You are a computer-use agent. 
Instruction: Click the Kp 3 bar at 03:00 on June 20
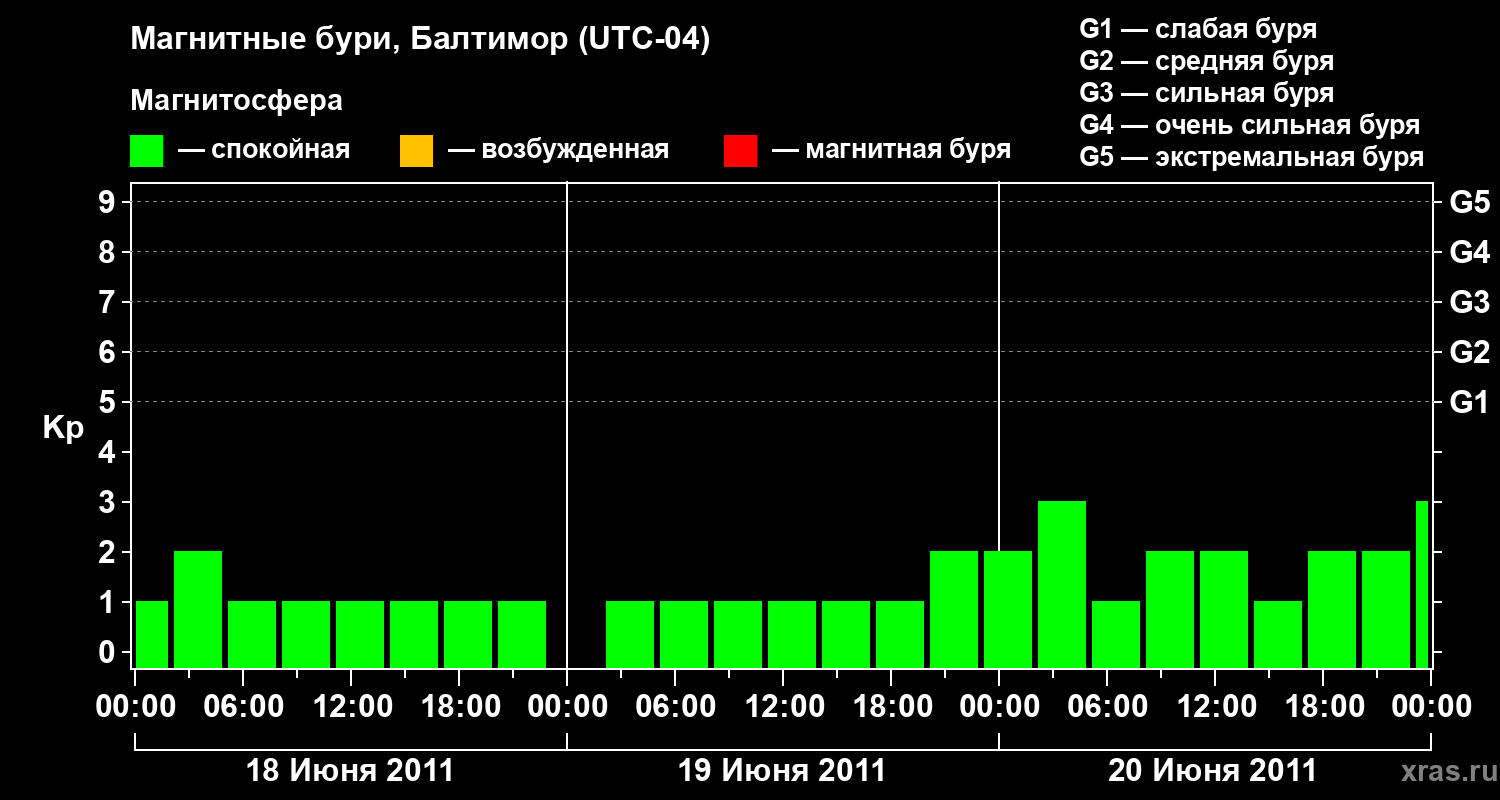[x=1062, y=585]
